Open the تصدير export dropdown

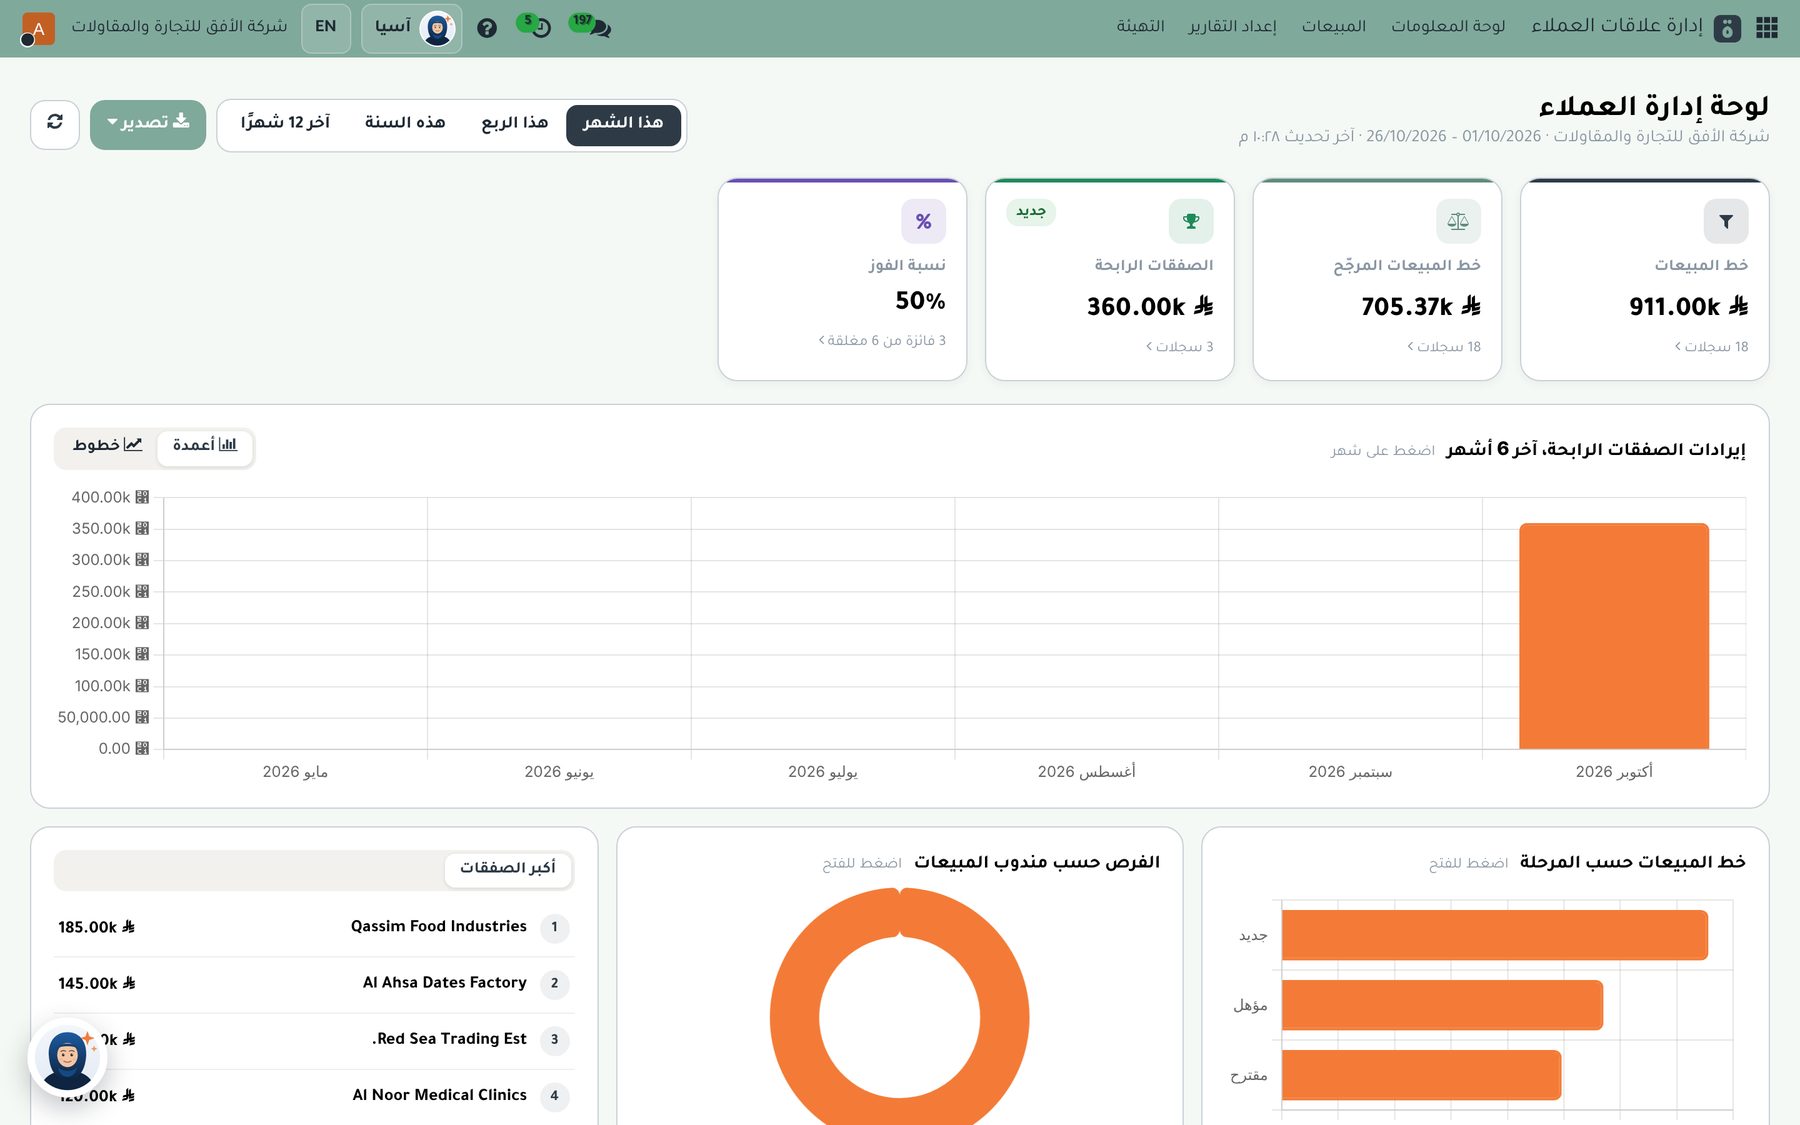[x=148, y=123]
